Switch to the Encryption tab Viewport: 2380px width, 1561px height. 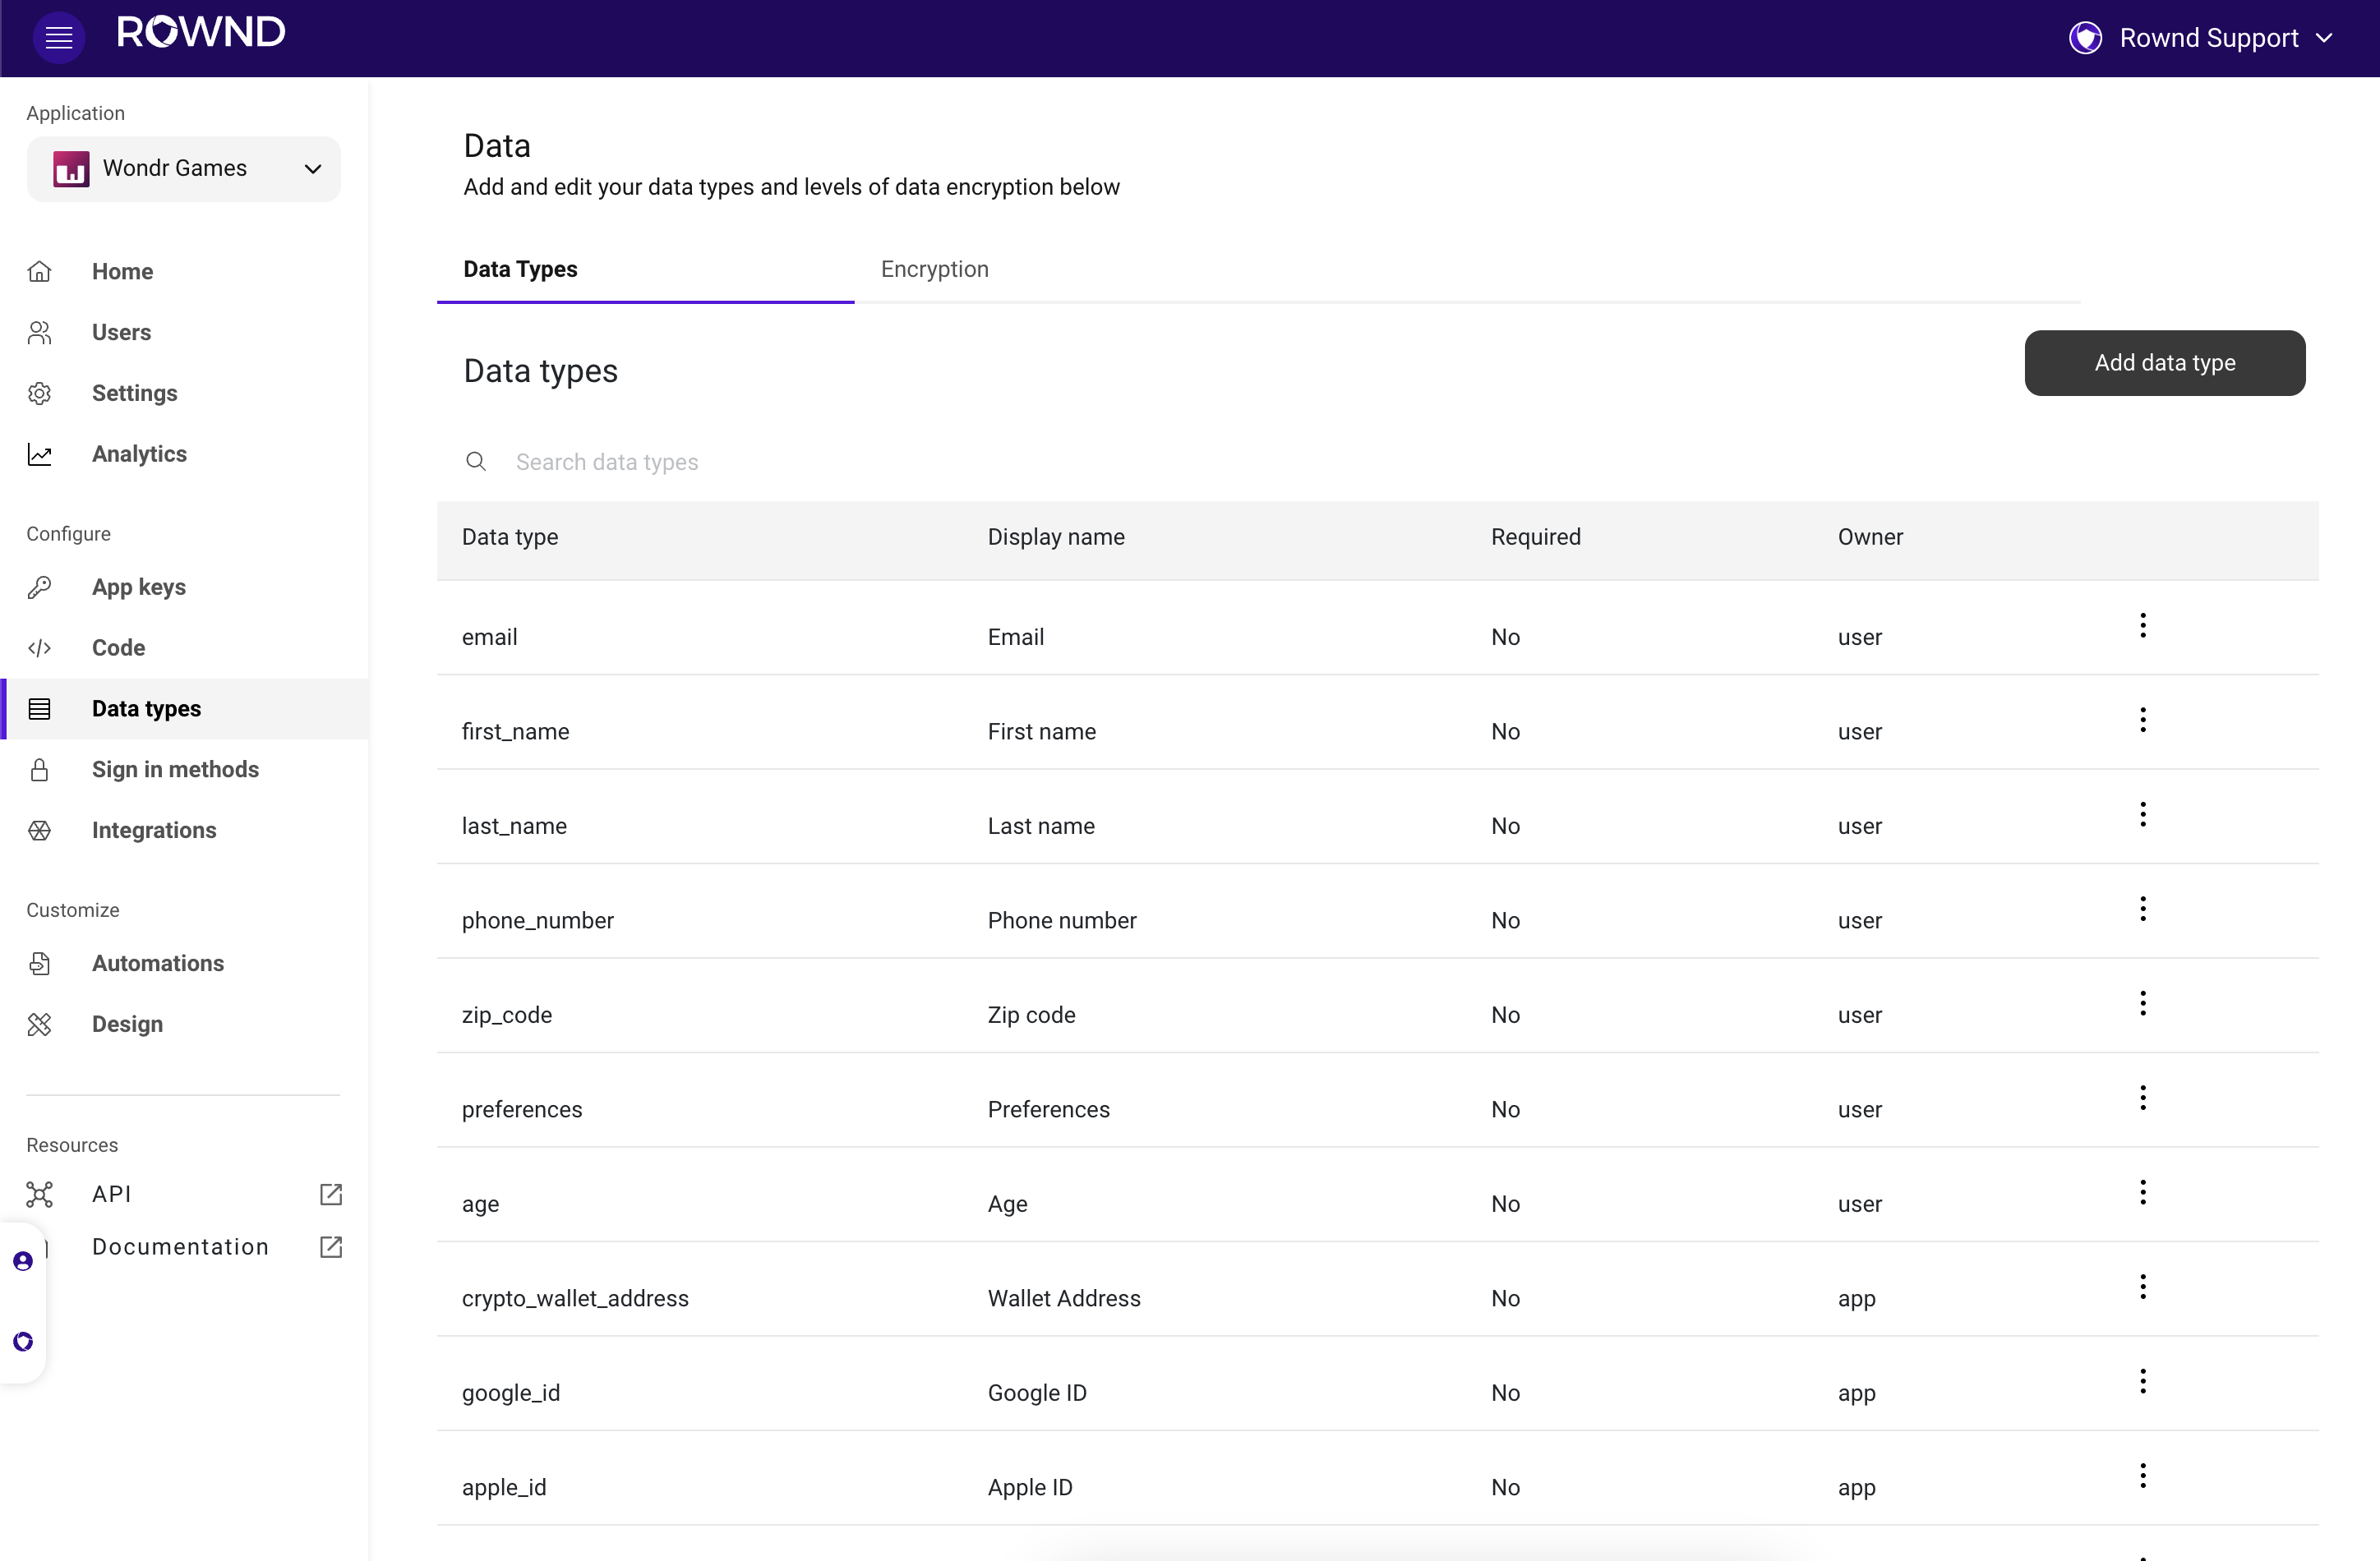934,269
